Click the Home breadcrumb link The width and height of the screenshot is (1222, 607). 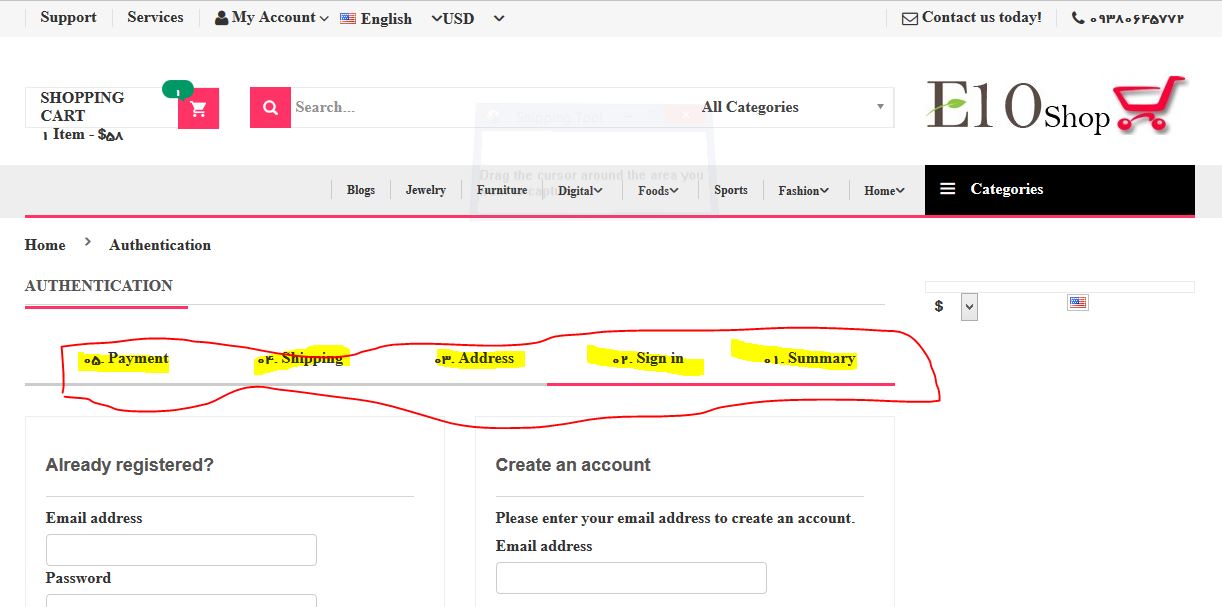[45, 245]
